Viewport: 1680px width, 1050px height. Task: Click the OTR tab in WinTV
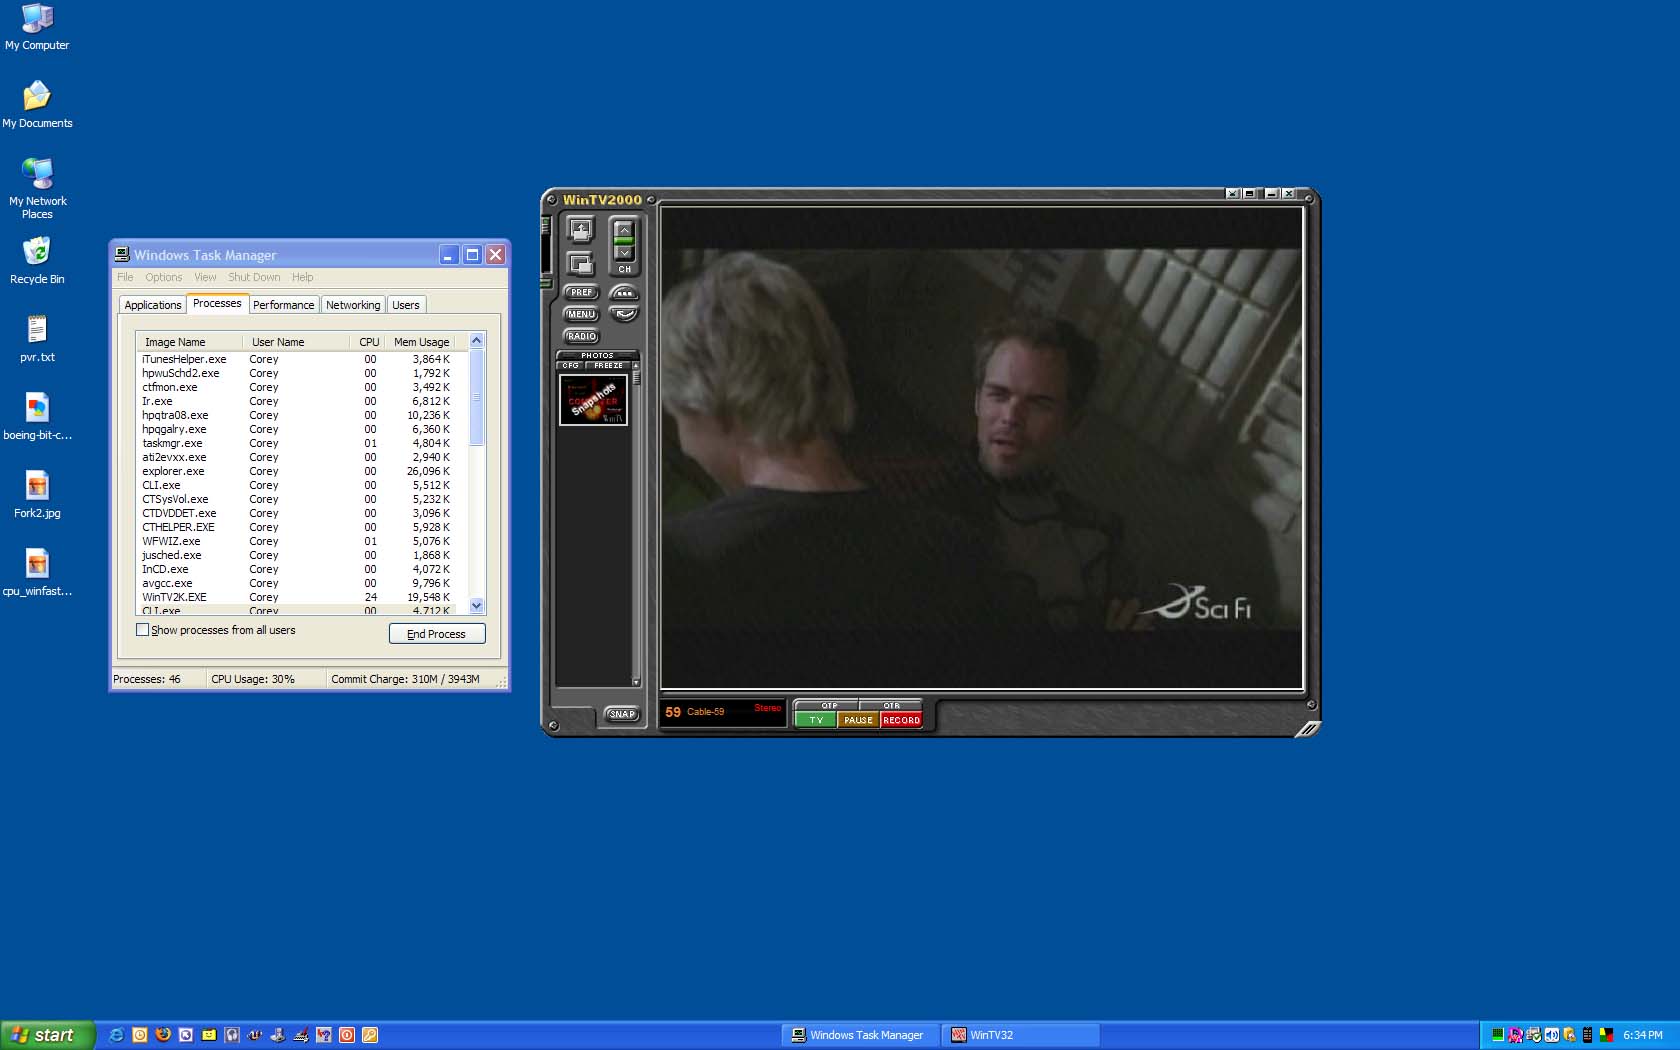click(x=891, y=706)
